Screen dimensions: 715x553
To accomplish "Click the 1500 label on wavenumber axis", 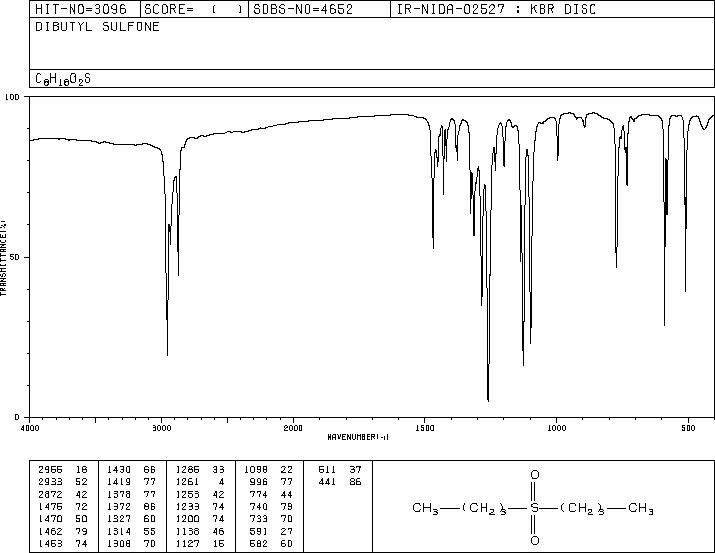I will [x=425, y=428].
